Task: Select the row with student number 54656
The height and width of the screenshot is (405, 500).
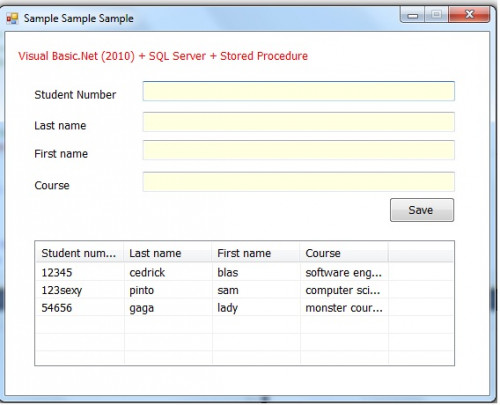Action: (x=244, y=308)
